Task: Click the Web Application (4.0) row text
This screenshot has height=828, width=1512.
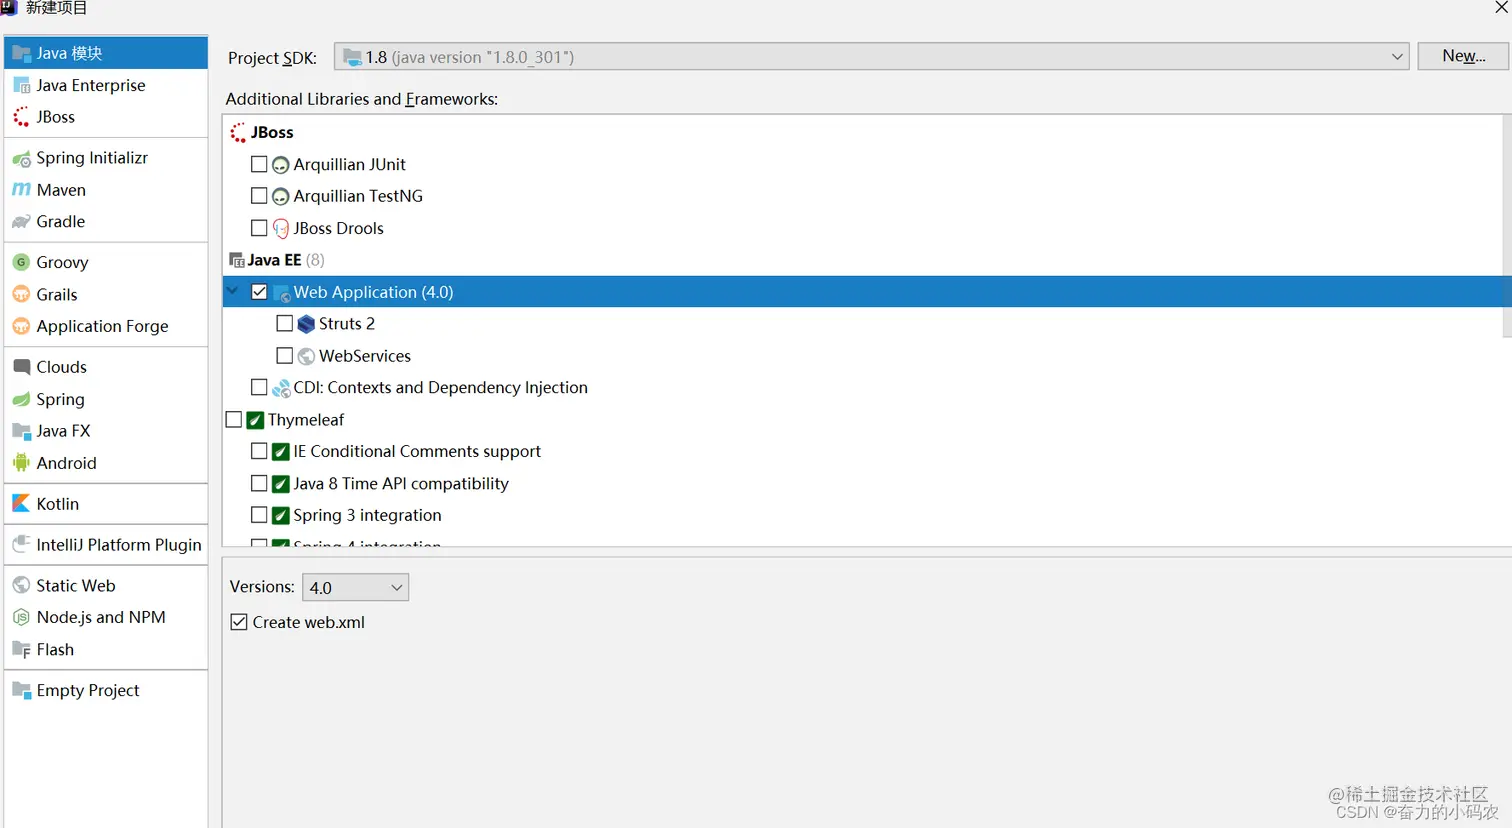Action: 373,292
